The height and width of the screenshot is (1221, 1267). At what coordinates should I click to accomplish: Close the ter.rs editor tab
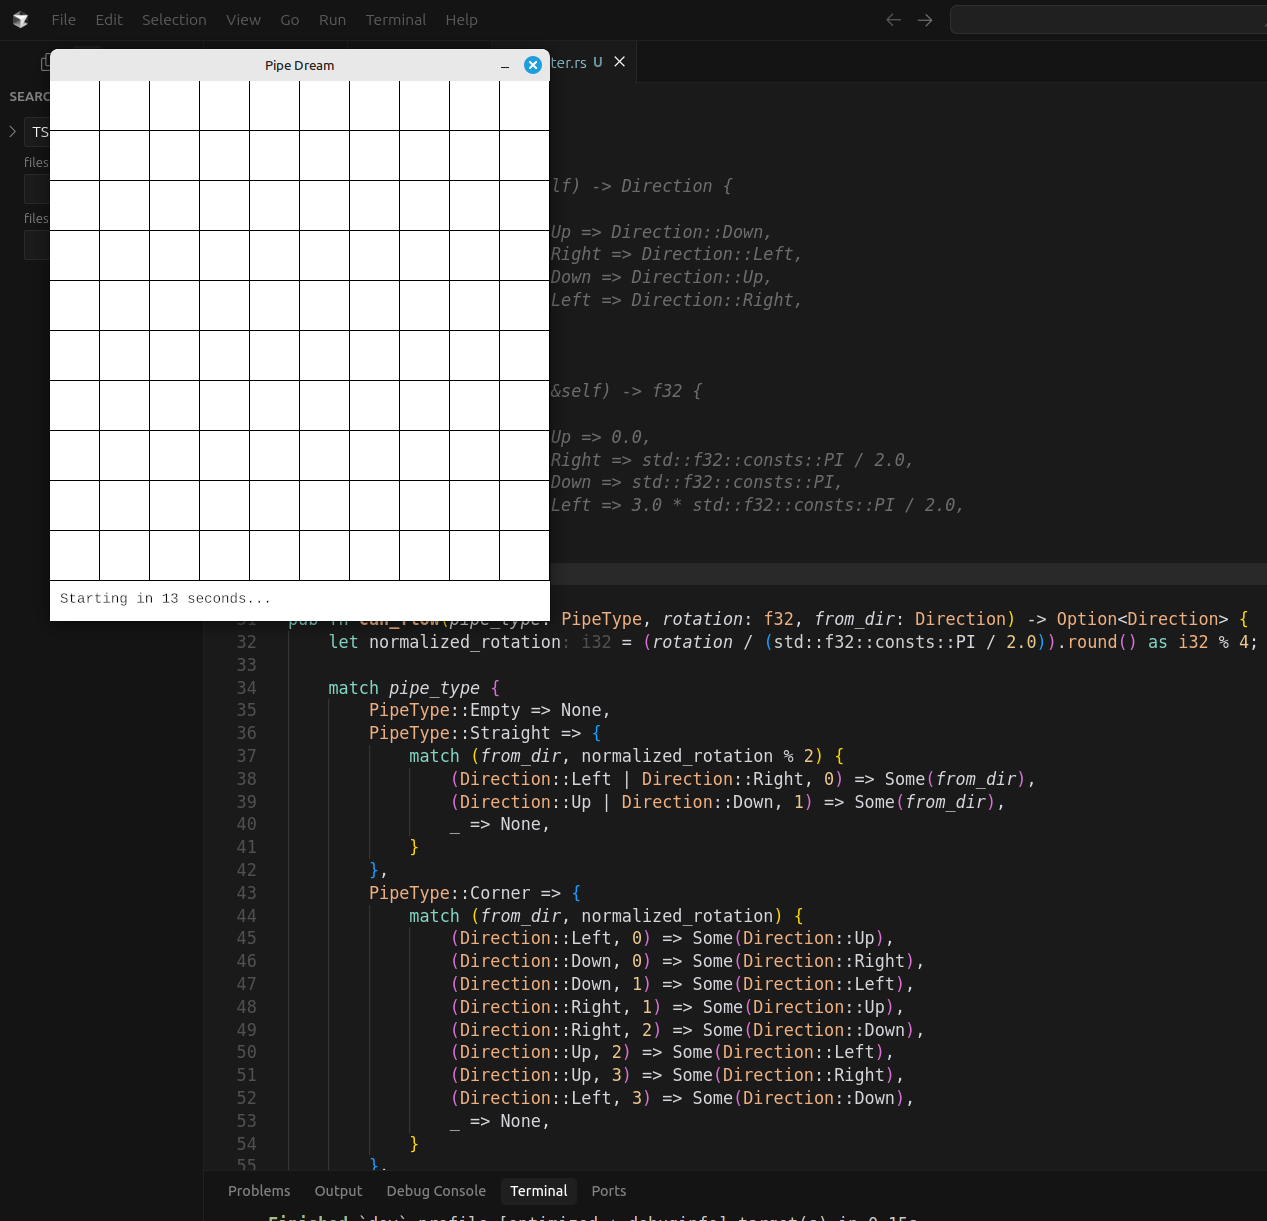(x=620, y=62)
